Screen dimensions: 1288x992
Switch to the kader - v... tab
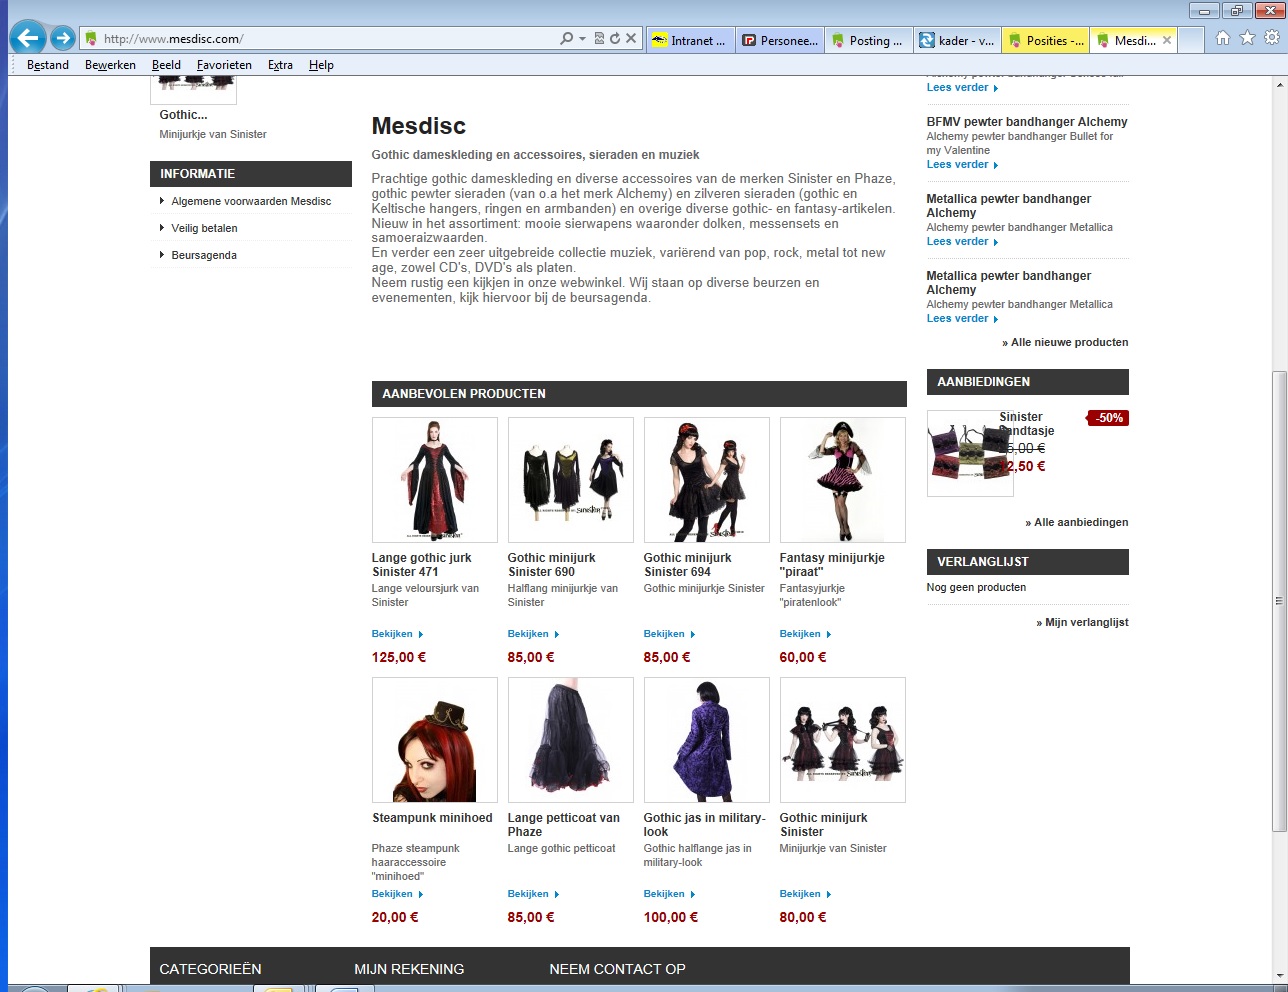click(x=957, y=40)
